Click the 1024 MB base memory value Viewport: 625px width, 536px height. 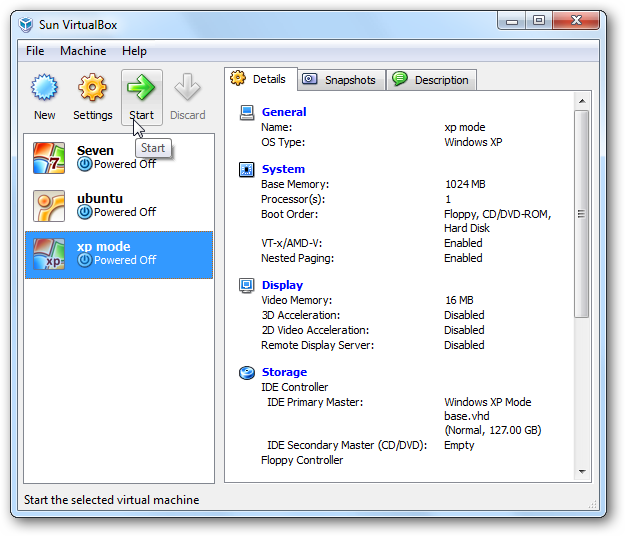pos(465,184)
